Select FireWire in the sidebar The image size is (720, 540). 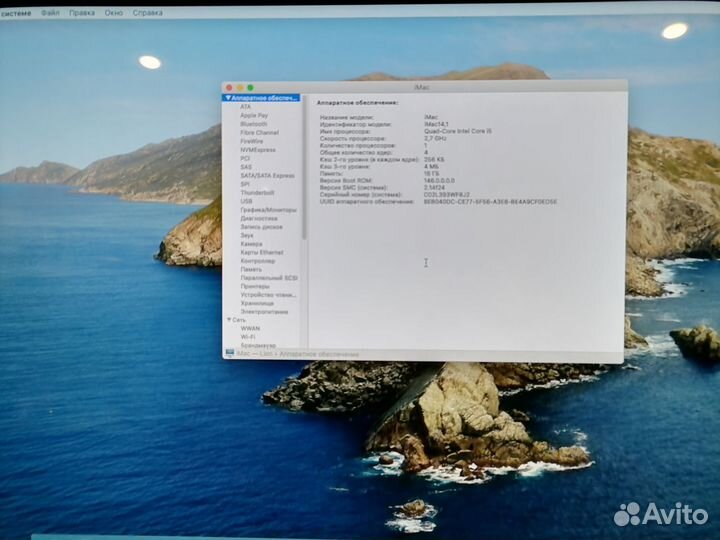tap(252, 141)
